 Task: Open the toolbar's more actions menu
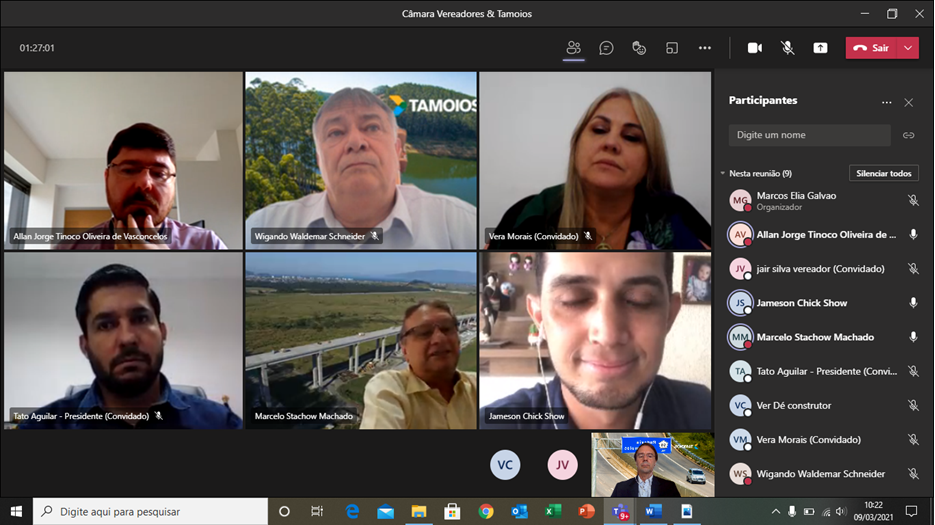click(x=705, y=48)
